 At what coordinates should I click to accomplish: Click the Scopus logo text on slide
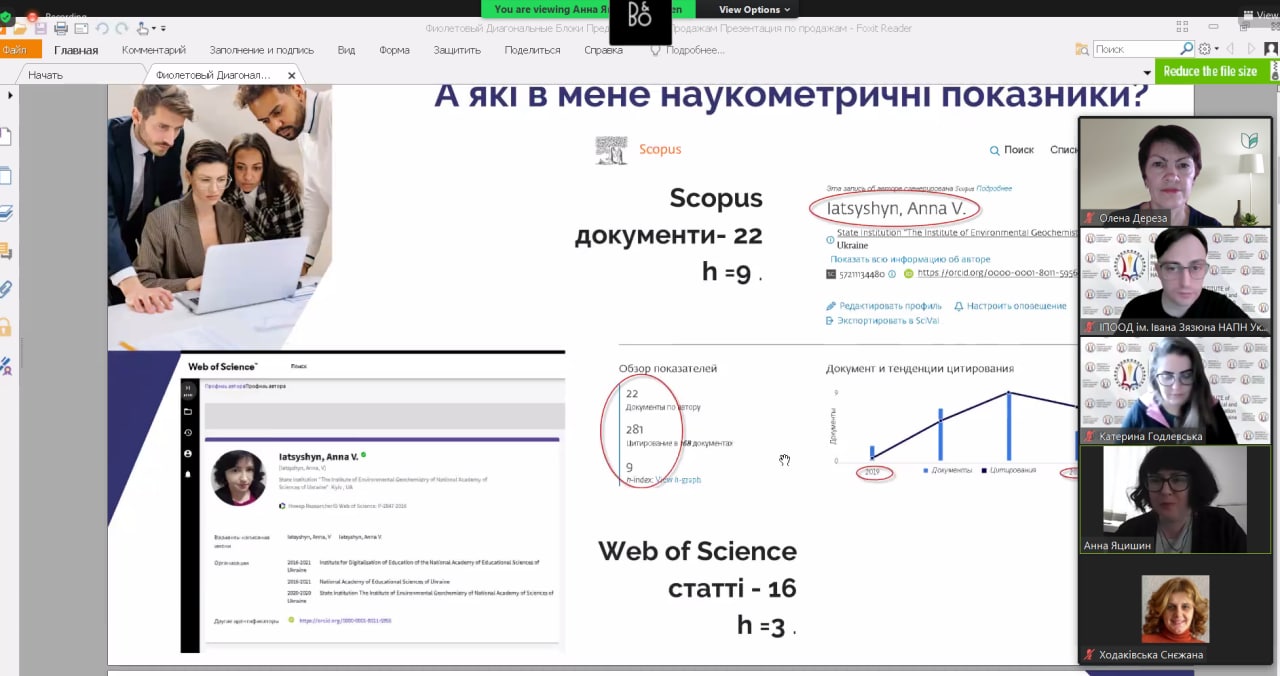pyautogui.click(x=660, y=150)
